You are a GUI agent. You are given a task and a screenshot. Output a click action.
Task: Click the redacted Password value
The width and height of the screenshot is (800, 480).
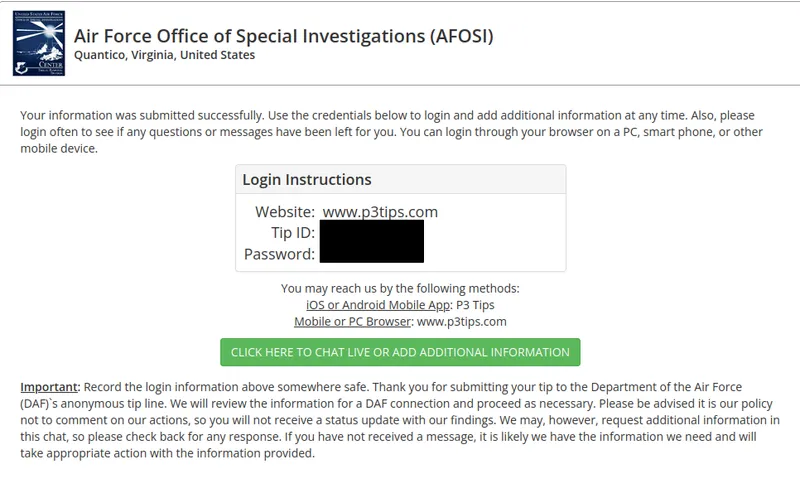click(372, 253)
